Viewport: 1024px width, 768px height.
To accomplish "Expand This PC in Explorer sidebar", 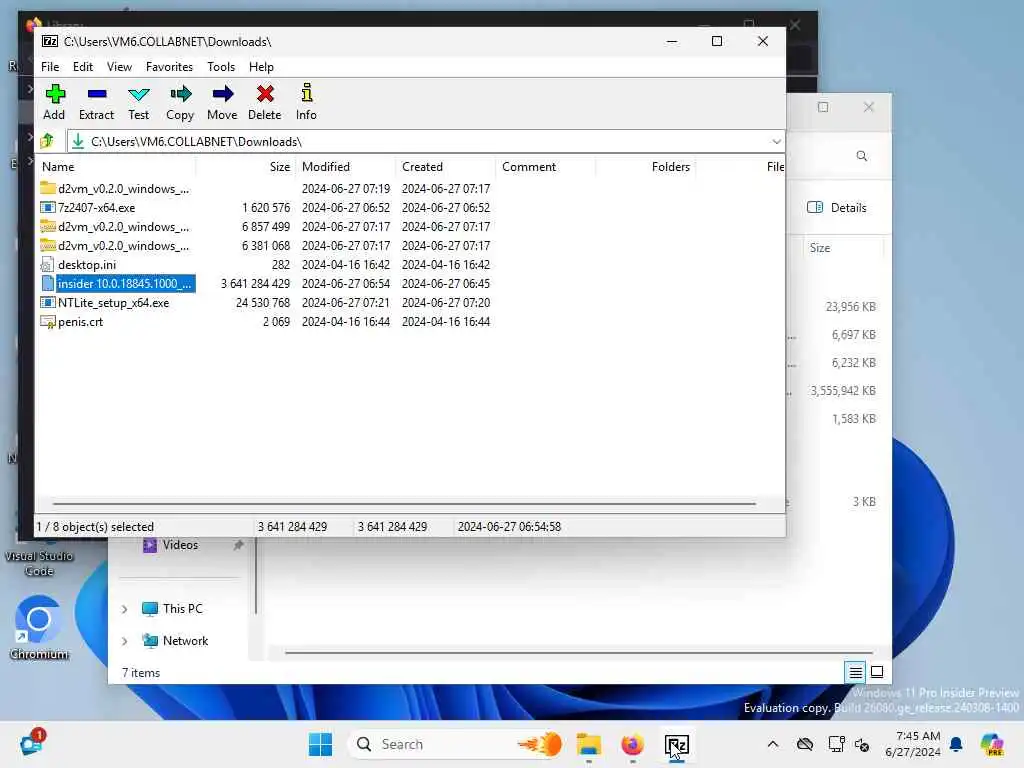I will pos(124,609).
